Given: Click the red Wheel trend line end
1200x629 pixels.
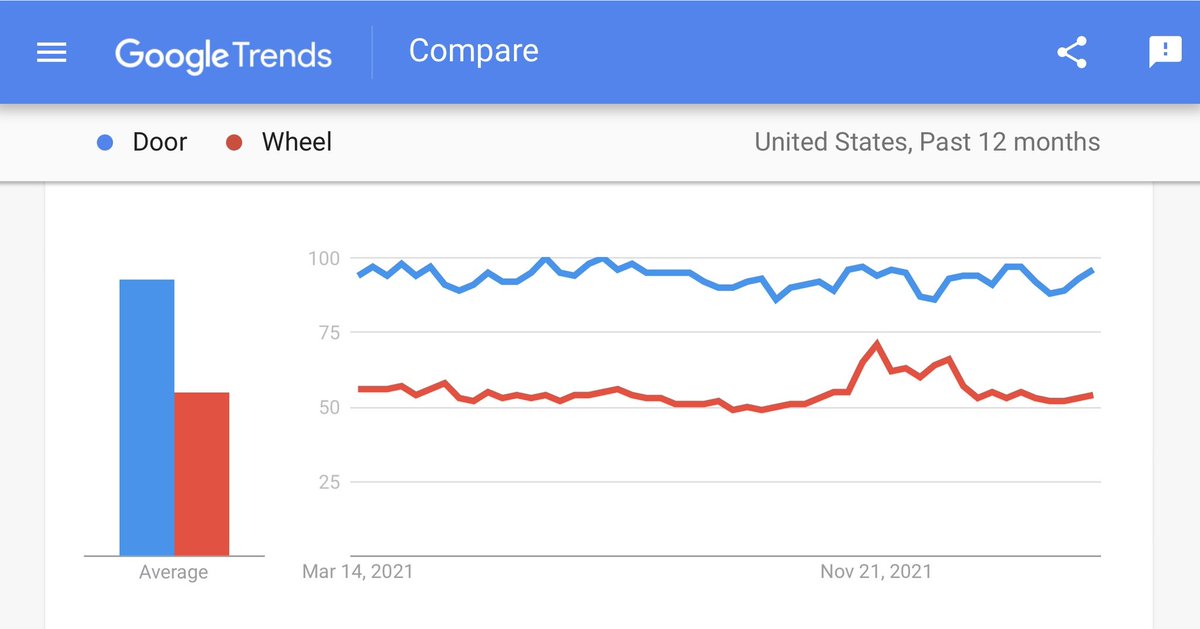Looking at the screenshot, I should click(x=1091, y=395).
